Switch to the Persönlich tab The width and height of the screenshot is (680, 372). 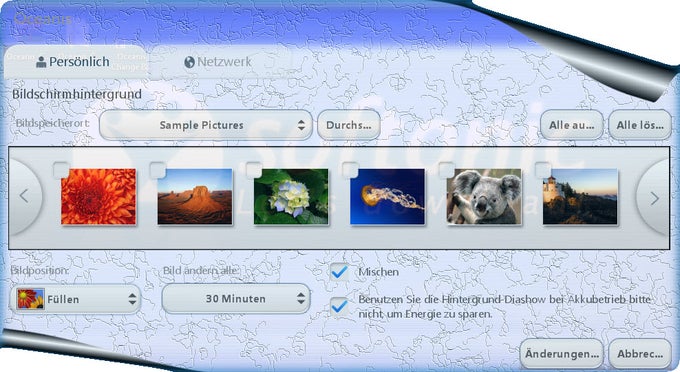pos(75,62)
